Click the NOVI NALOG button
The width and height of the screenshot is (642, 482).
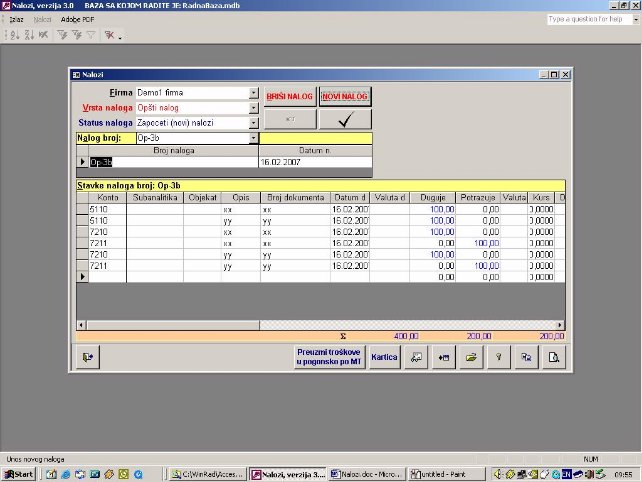pyautogui.click(x=345, y=96)
